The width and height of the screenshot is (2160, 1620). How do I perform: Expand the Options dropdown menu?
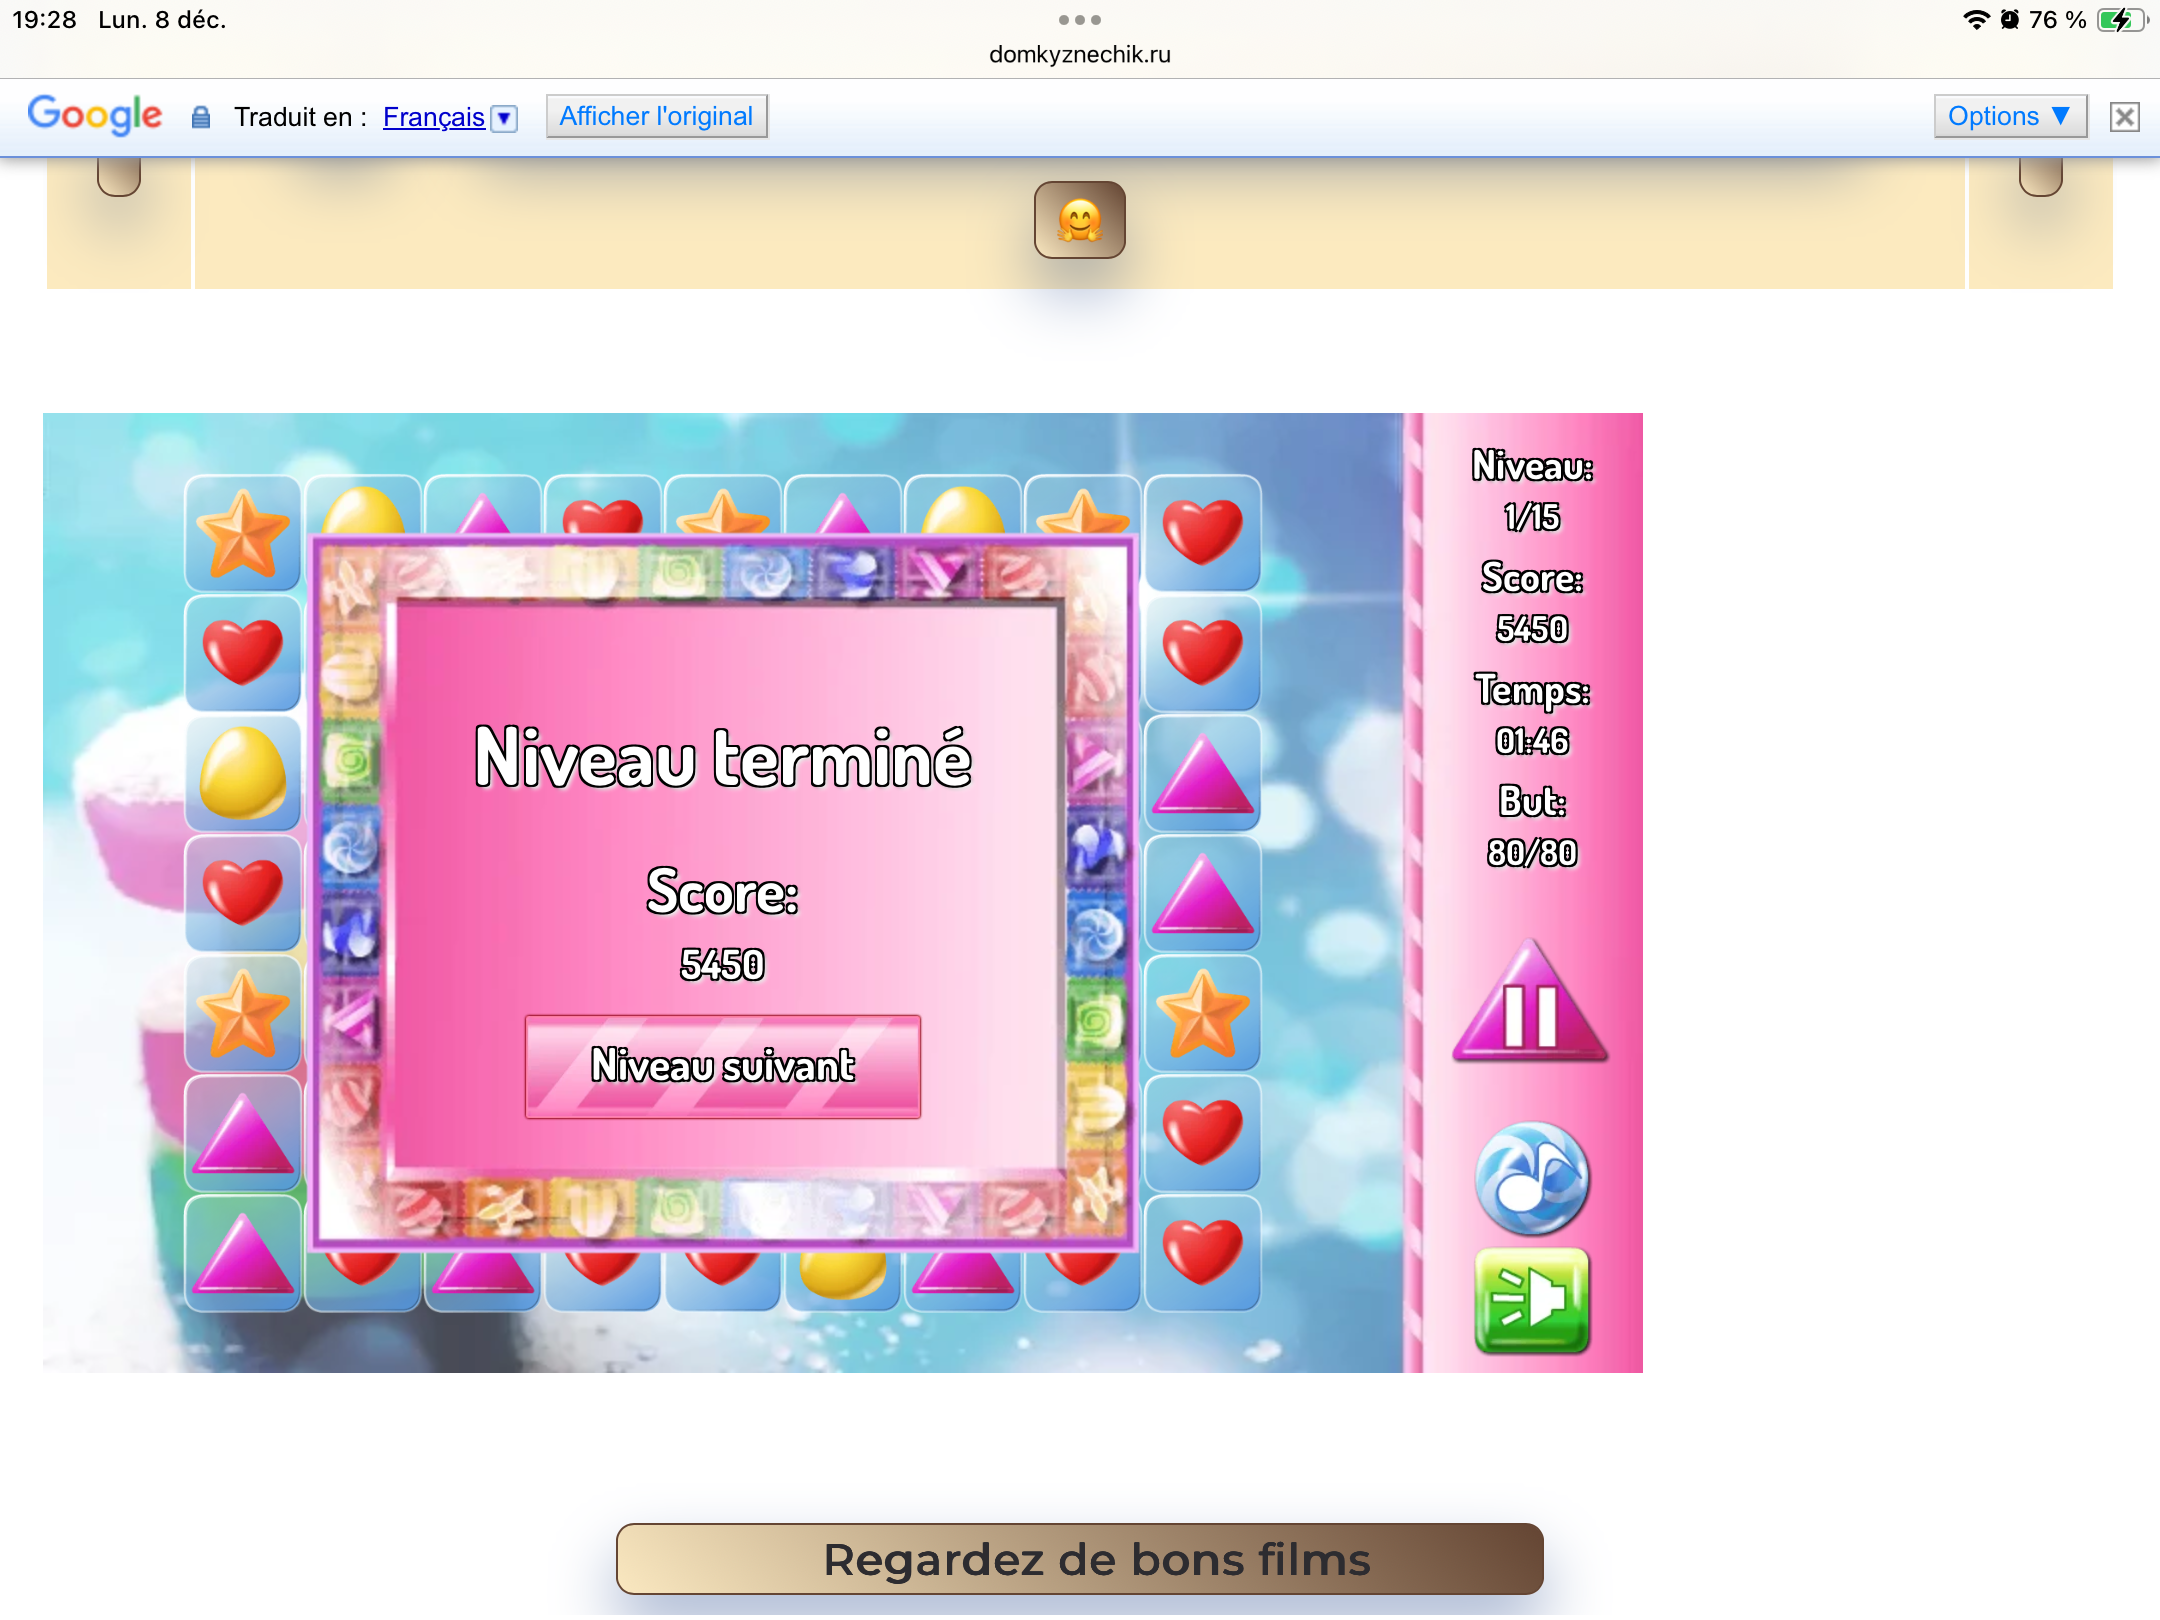click(x=2009, y=116)
